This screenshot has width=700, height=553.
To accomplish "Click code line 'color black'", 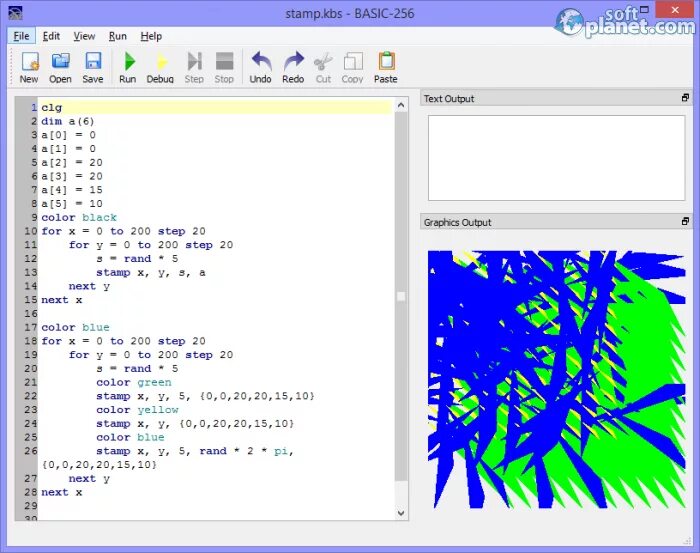I will pos(79,218).
